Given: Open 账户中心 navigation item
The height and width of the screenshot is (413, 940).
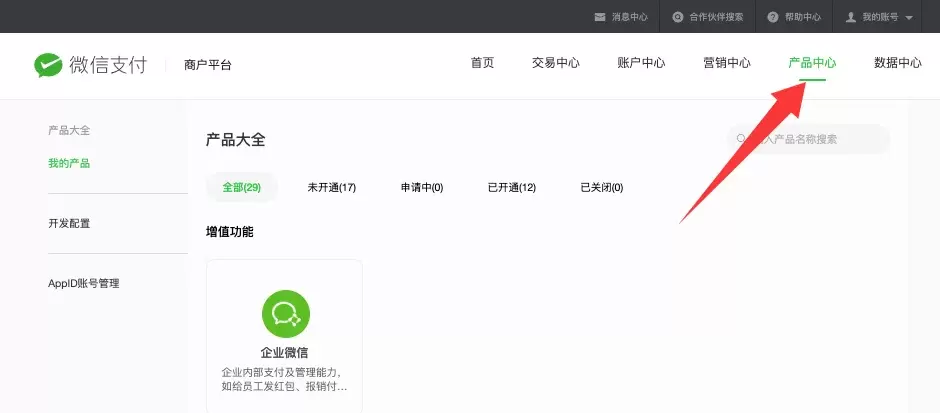Looking at the screenshot, I should [641, 63].
